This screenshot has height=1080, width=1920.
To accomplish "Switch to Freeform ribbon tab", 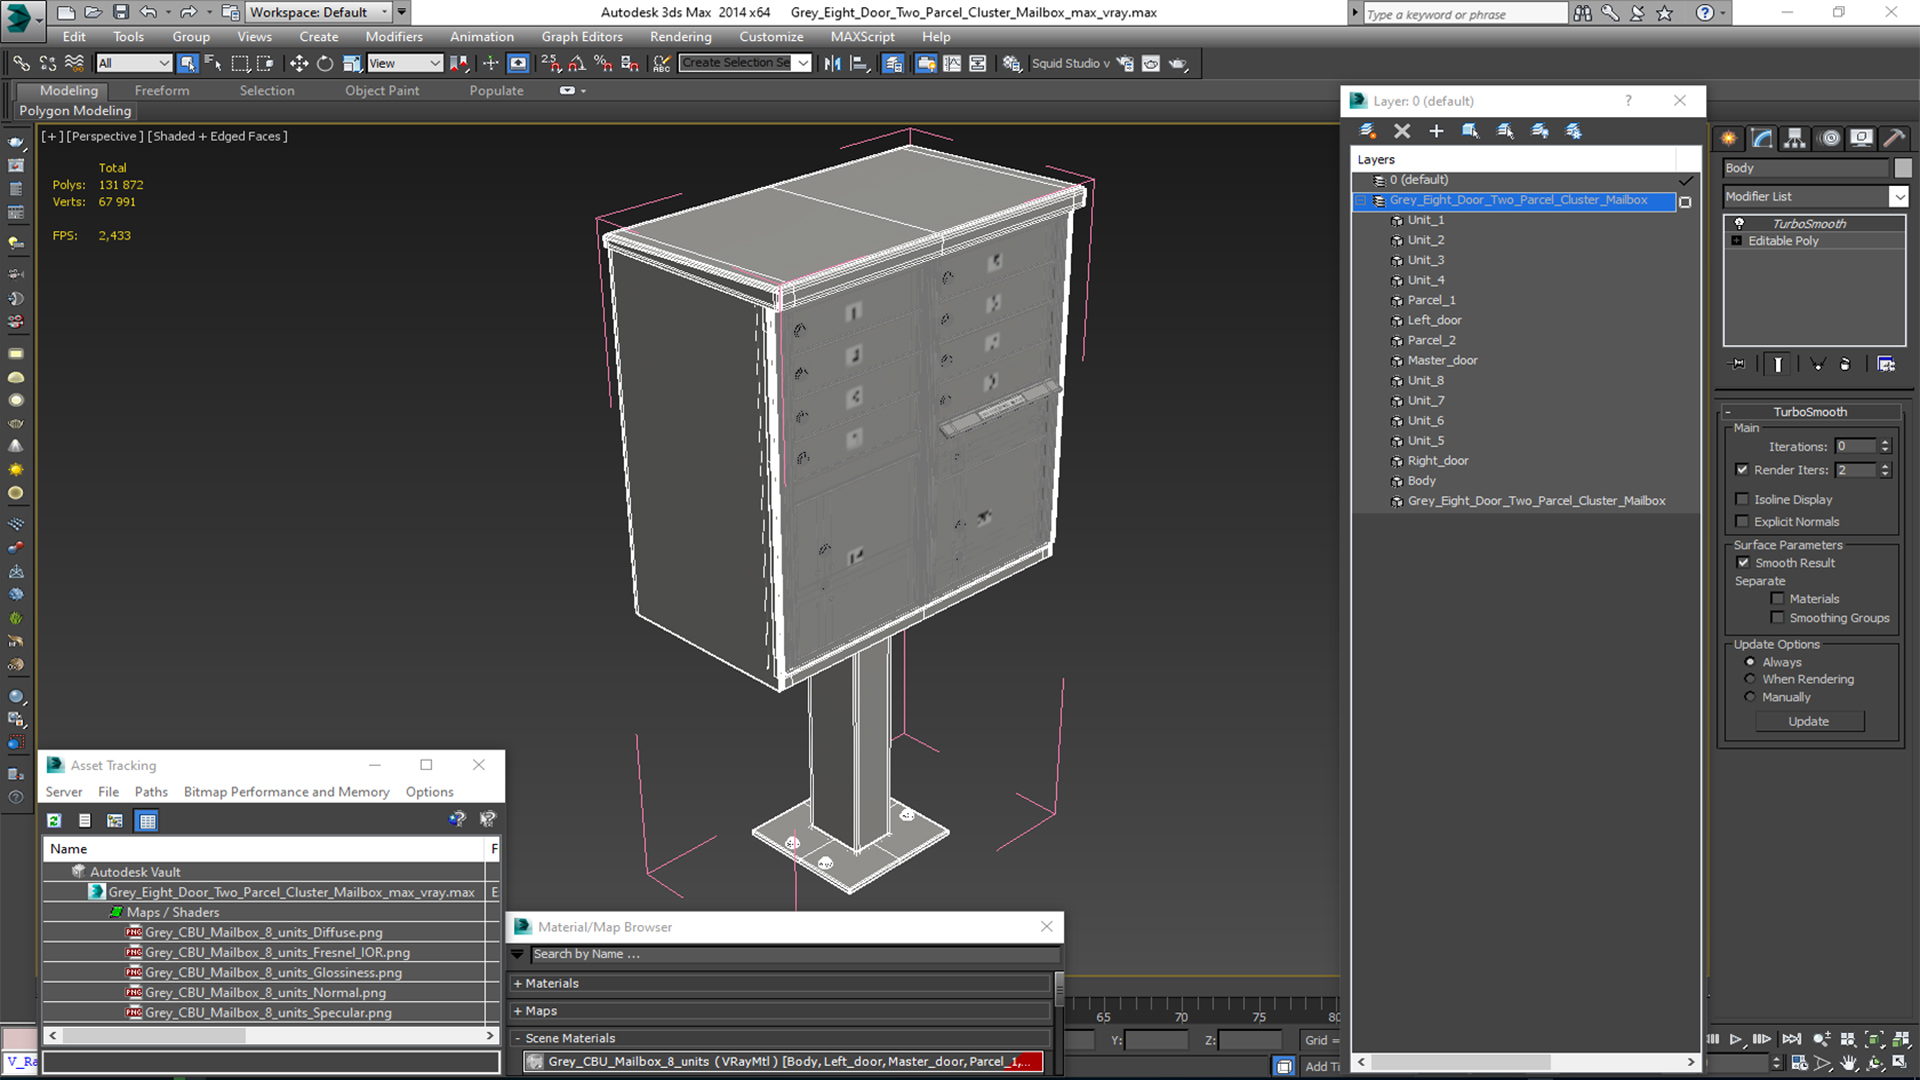I will tap(162, 90).
